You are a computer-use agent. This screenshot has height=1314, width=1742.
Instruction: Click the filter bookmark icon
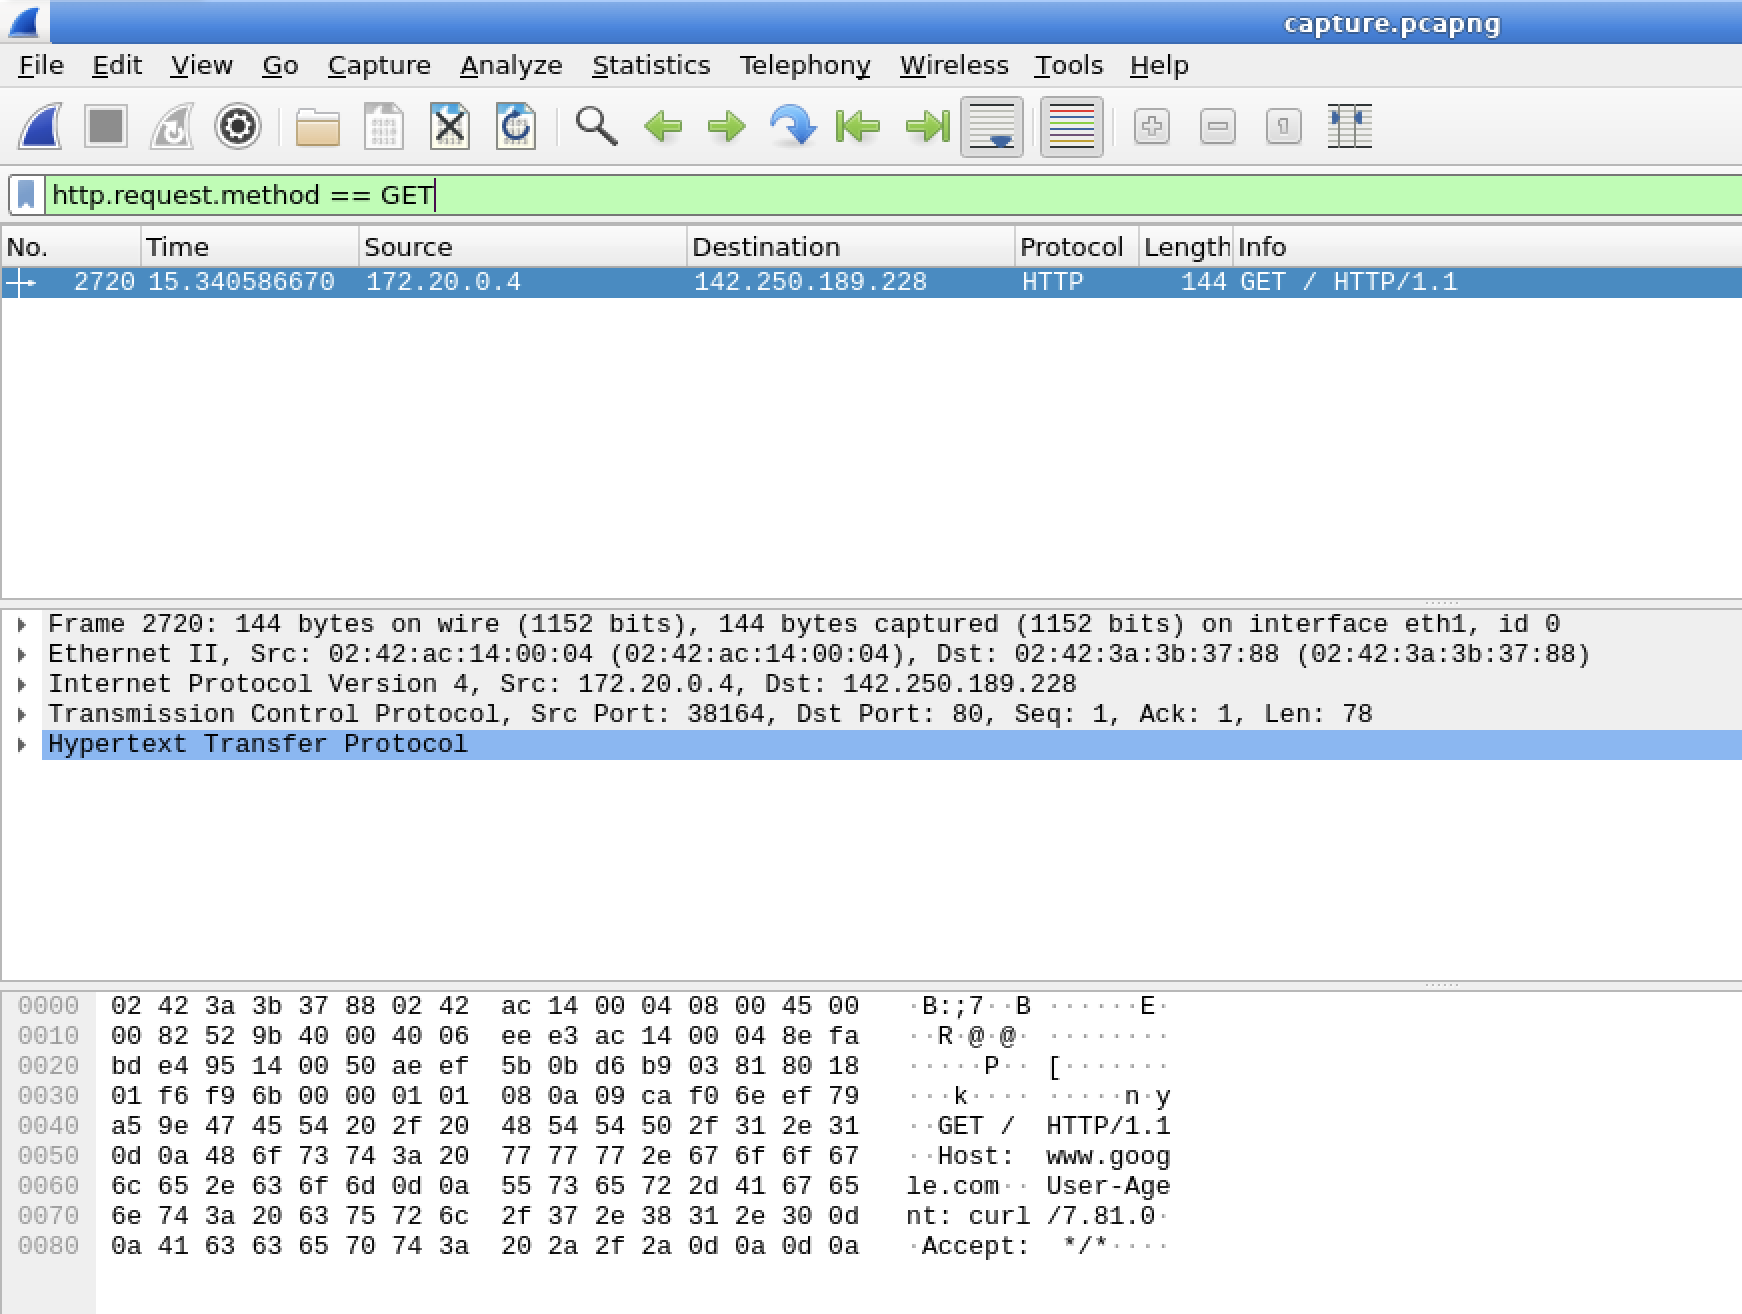27,195
